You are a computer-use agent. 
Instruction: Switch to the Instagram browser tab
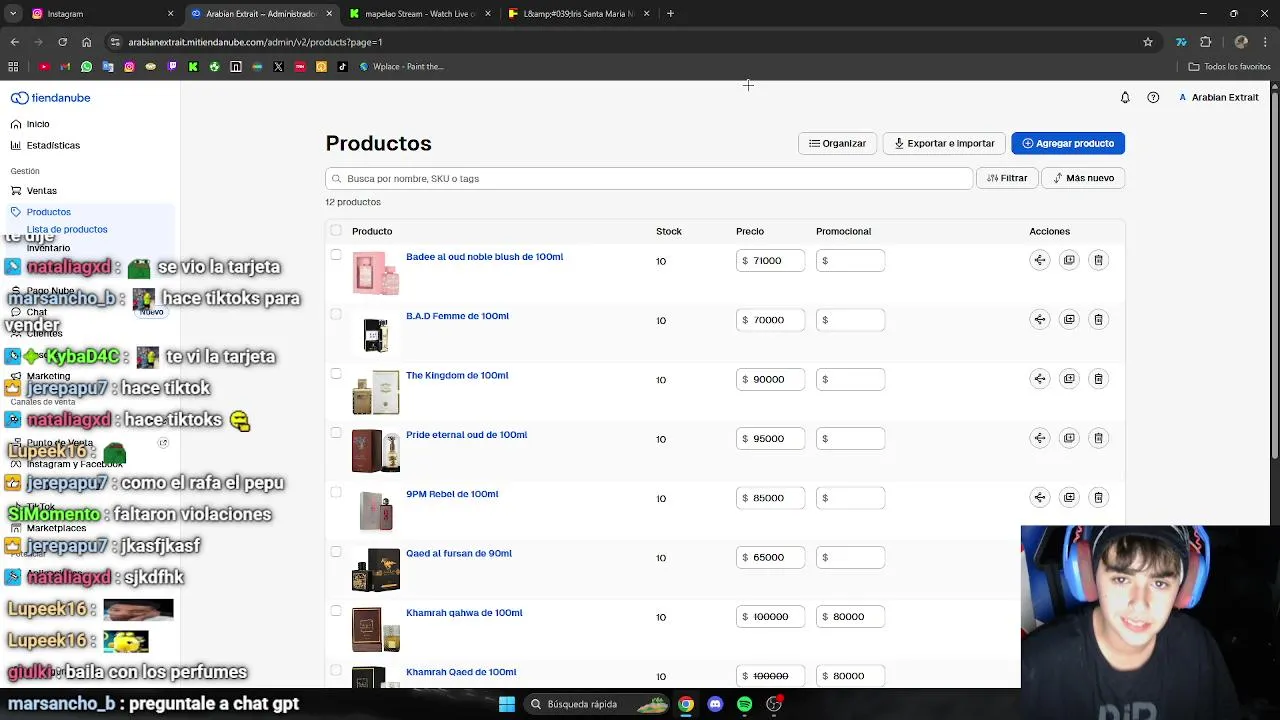point(100,14)
